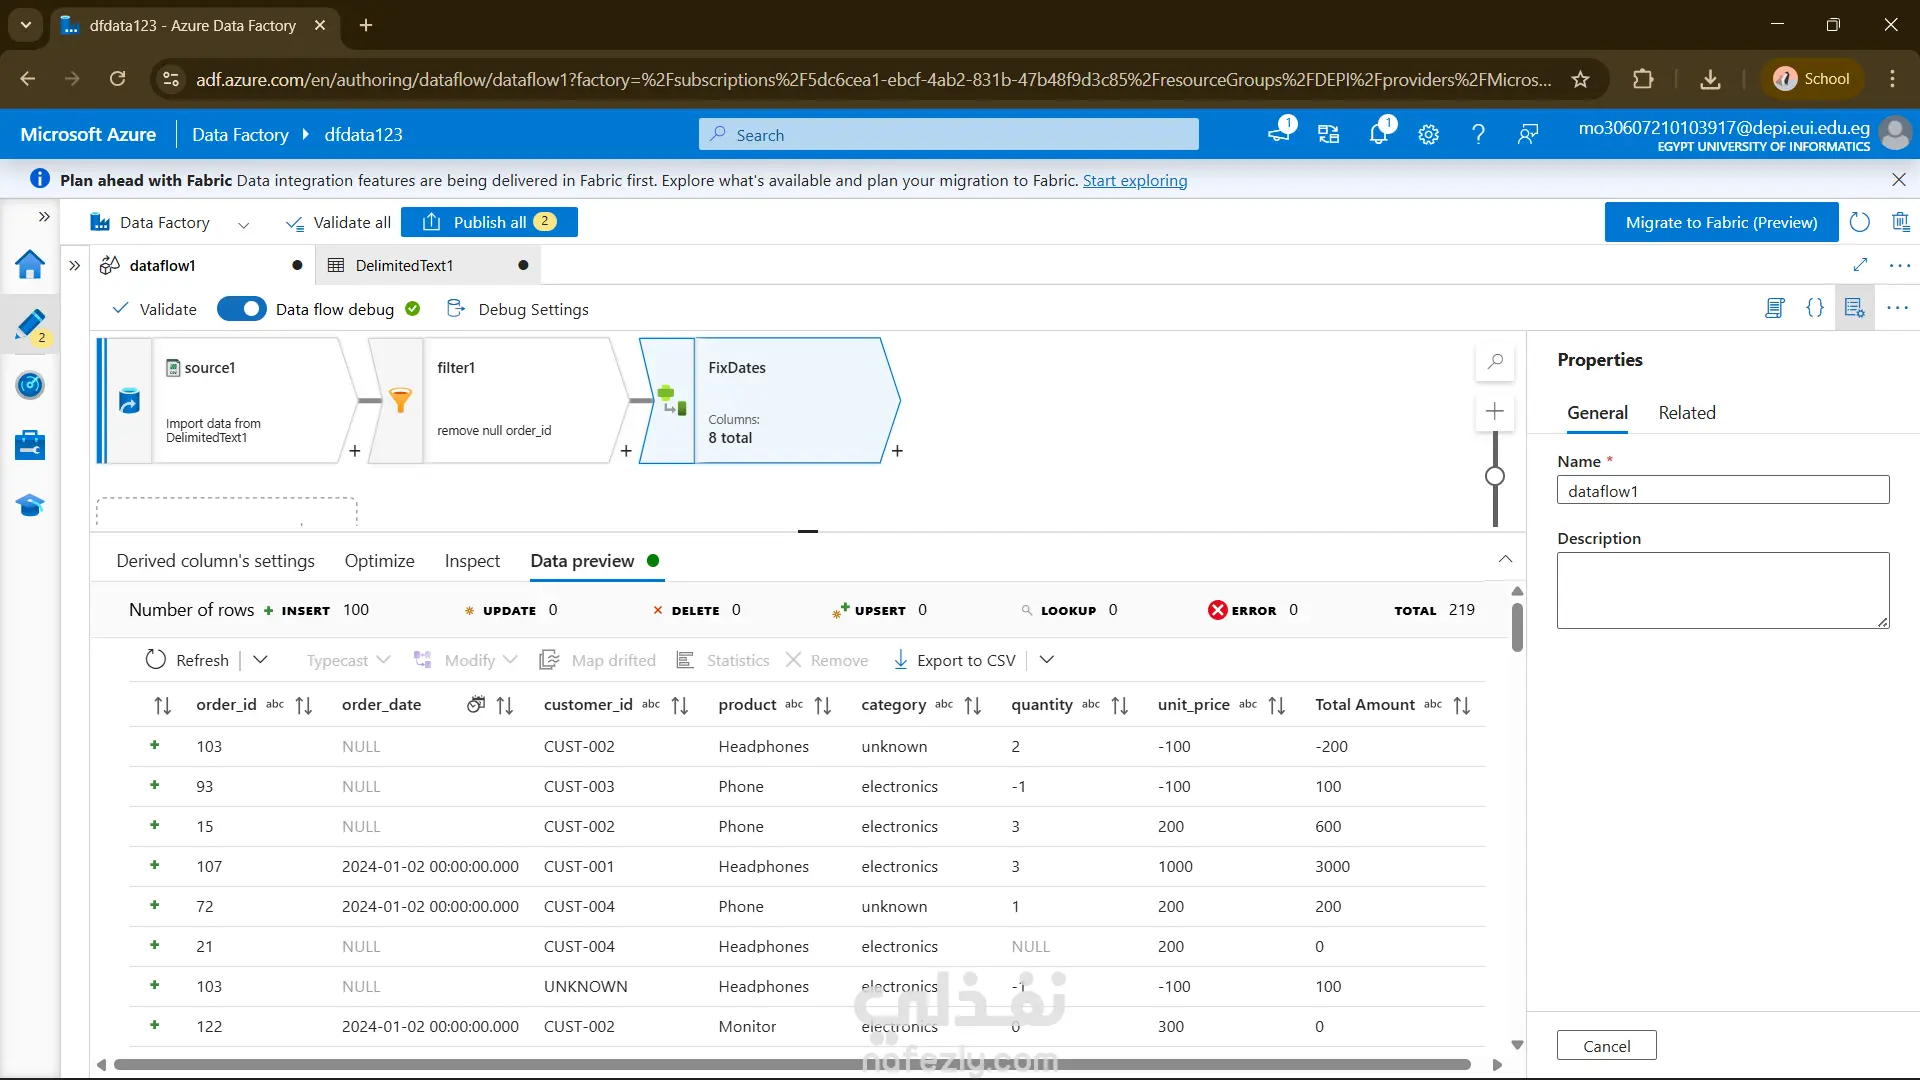
Task: Open the Home icon in left sidebar
Action: point(30,265)
